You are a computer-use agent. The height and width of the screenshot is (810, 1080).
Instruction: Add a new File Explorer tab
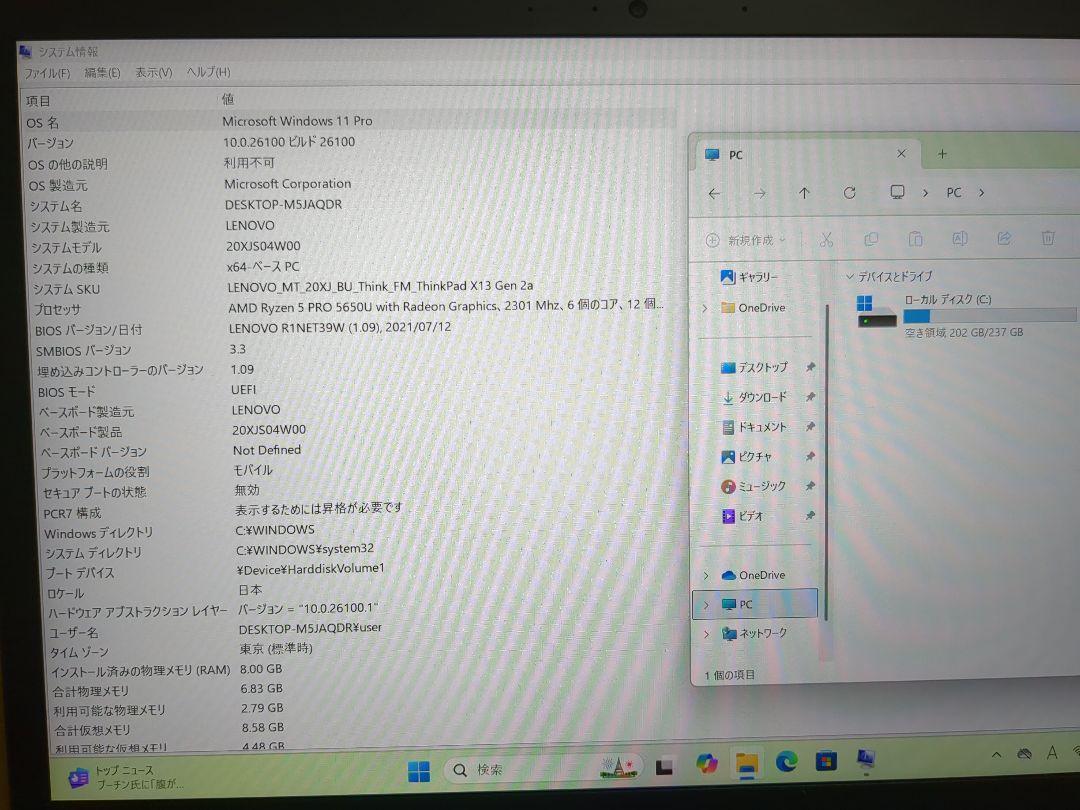pyautogui.click(x=942, y=154)
